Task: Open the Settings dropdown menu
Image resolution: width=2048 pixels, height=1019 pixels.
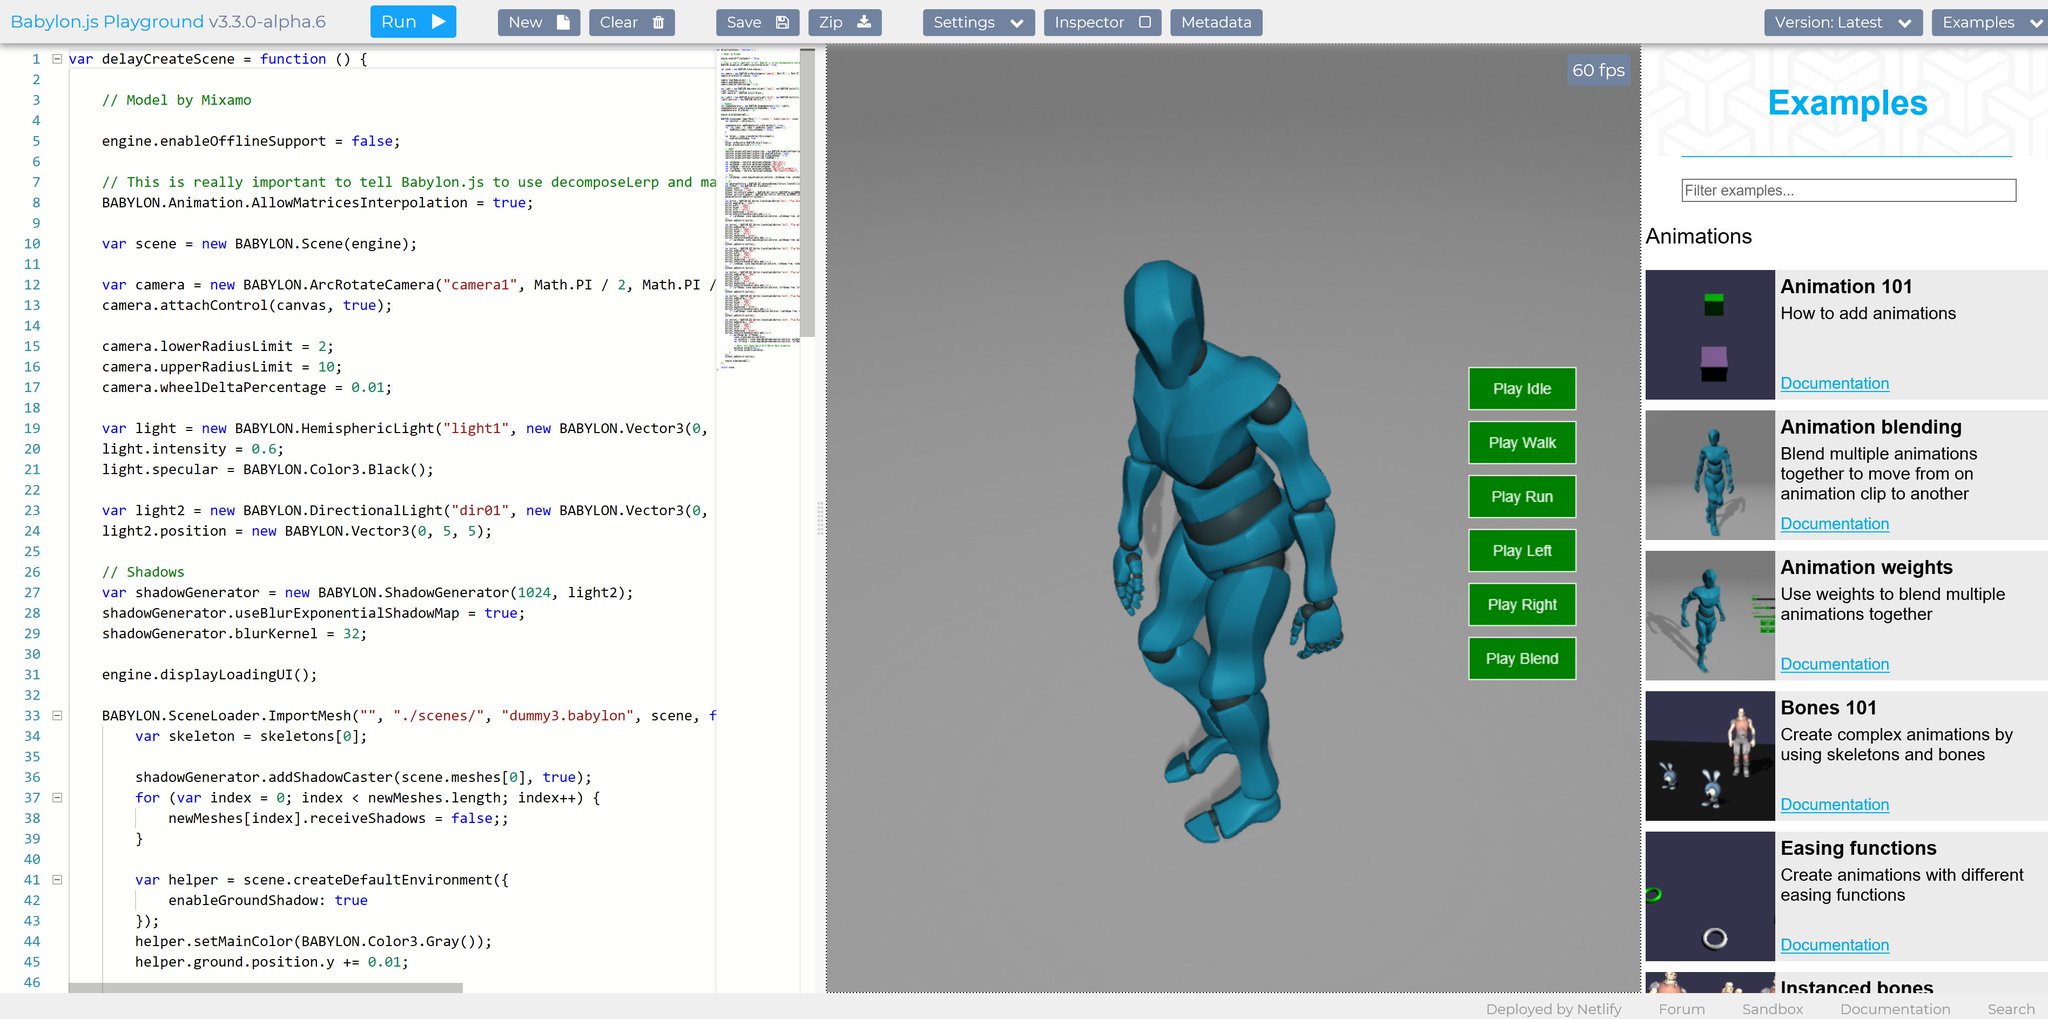Action: click(978, 22)
